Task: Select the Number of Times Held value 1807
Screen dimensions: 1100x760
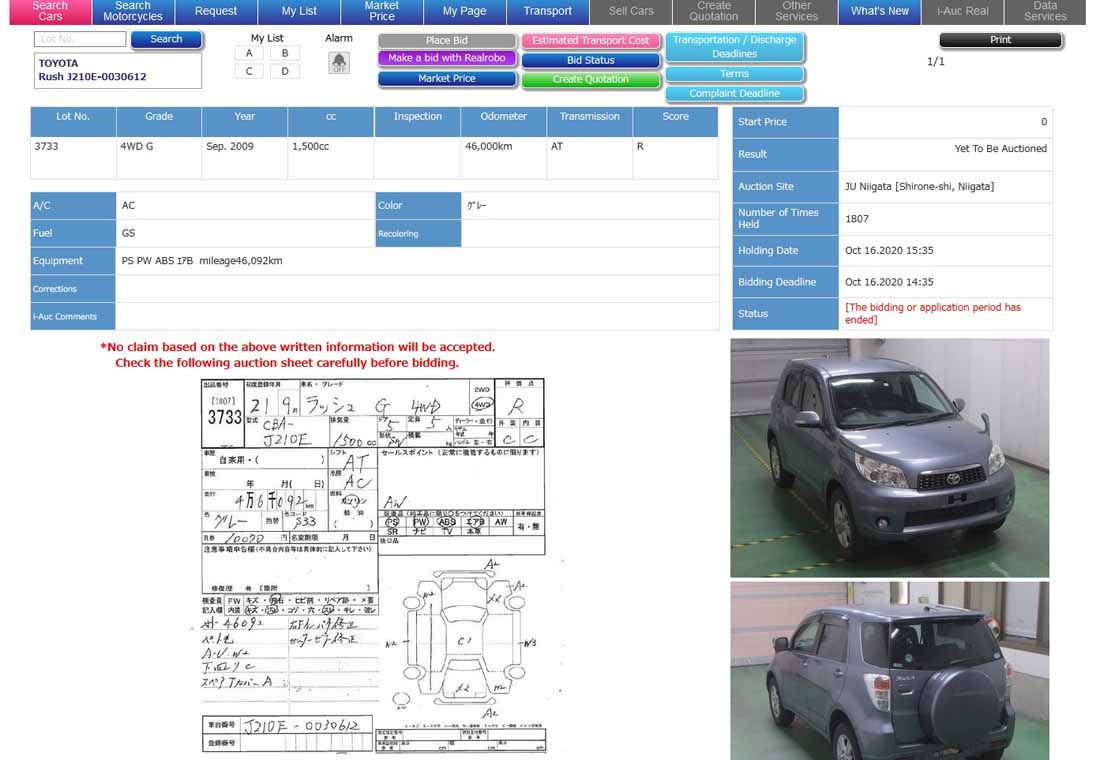Action: [x=857, y=219]
